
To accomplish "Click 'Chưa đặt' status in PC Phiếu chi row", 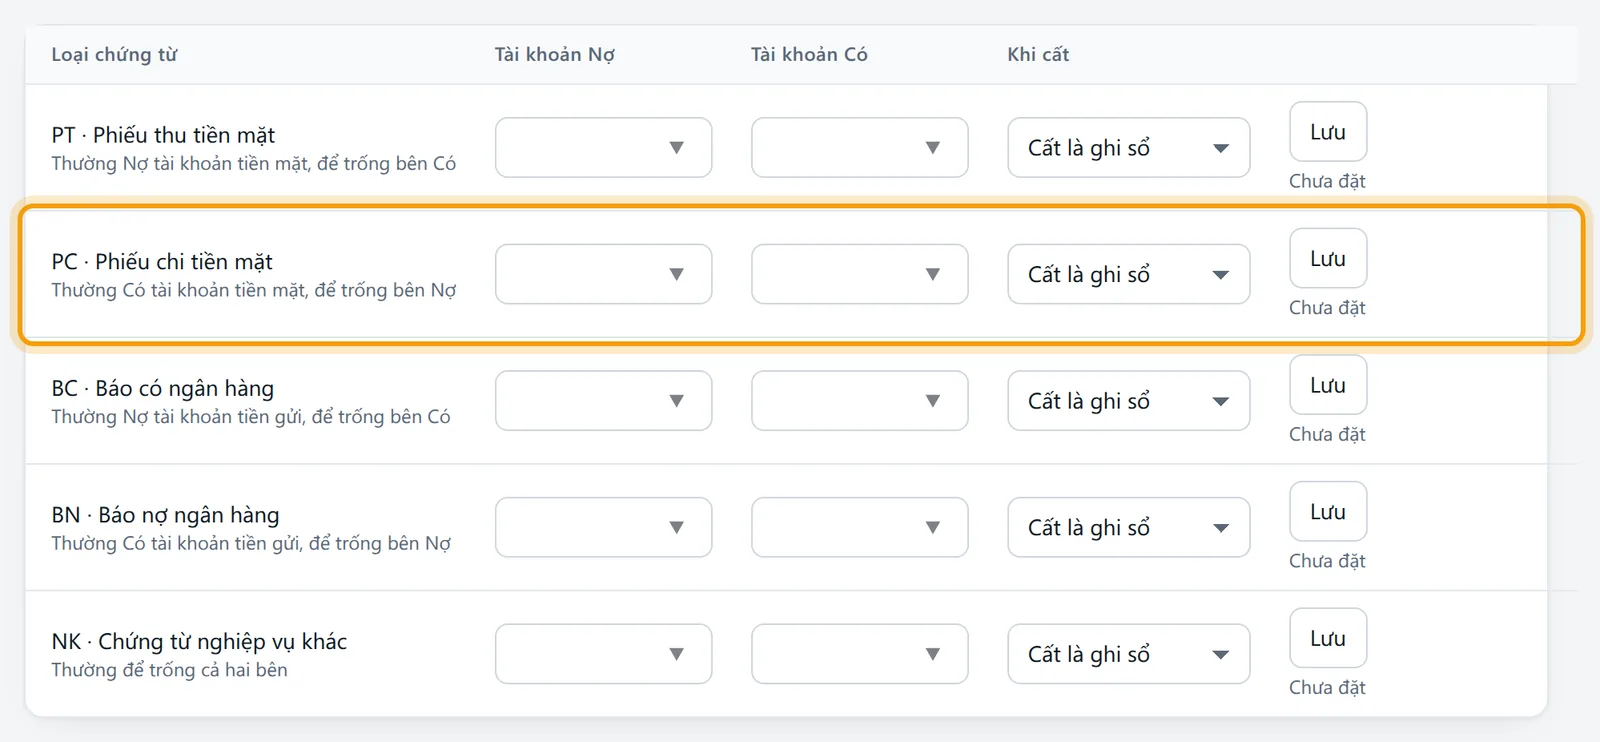I will point(1327,308).
